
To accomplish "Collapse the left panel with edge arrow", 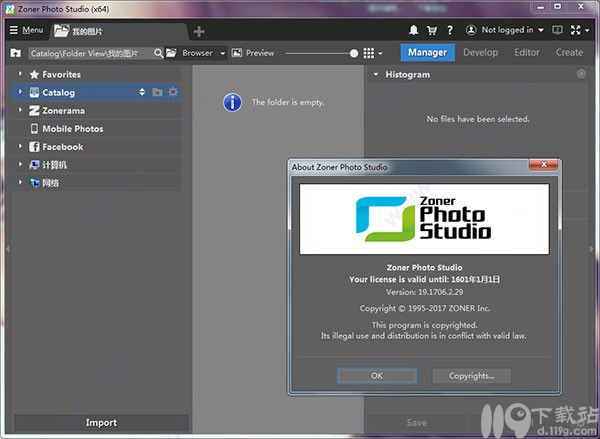I will (x=8, y=249).
